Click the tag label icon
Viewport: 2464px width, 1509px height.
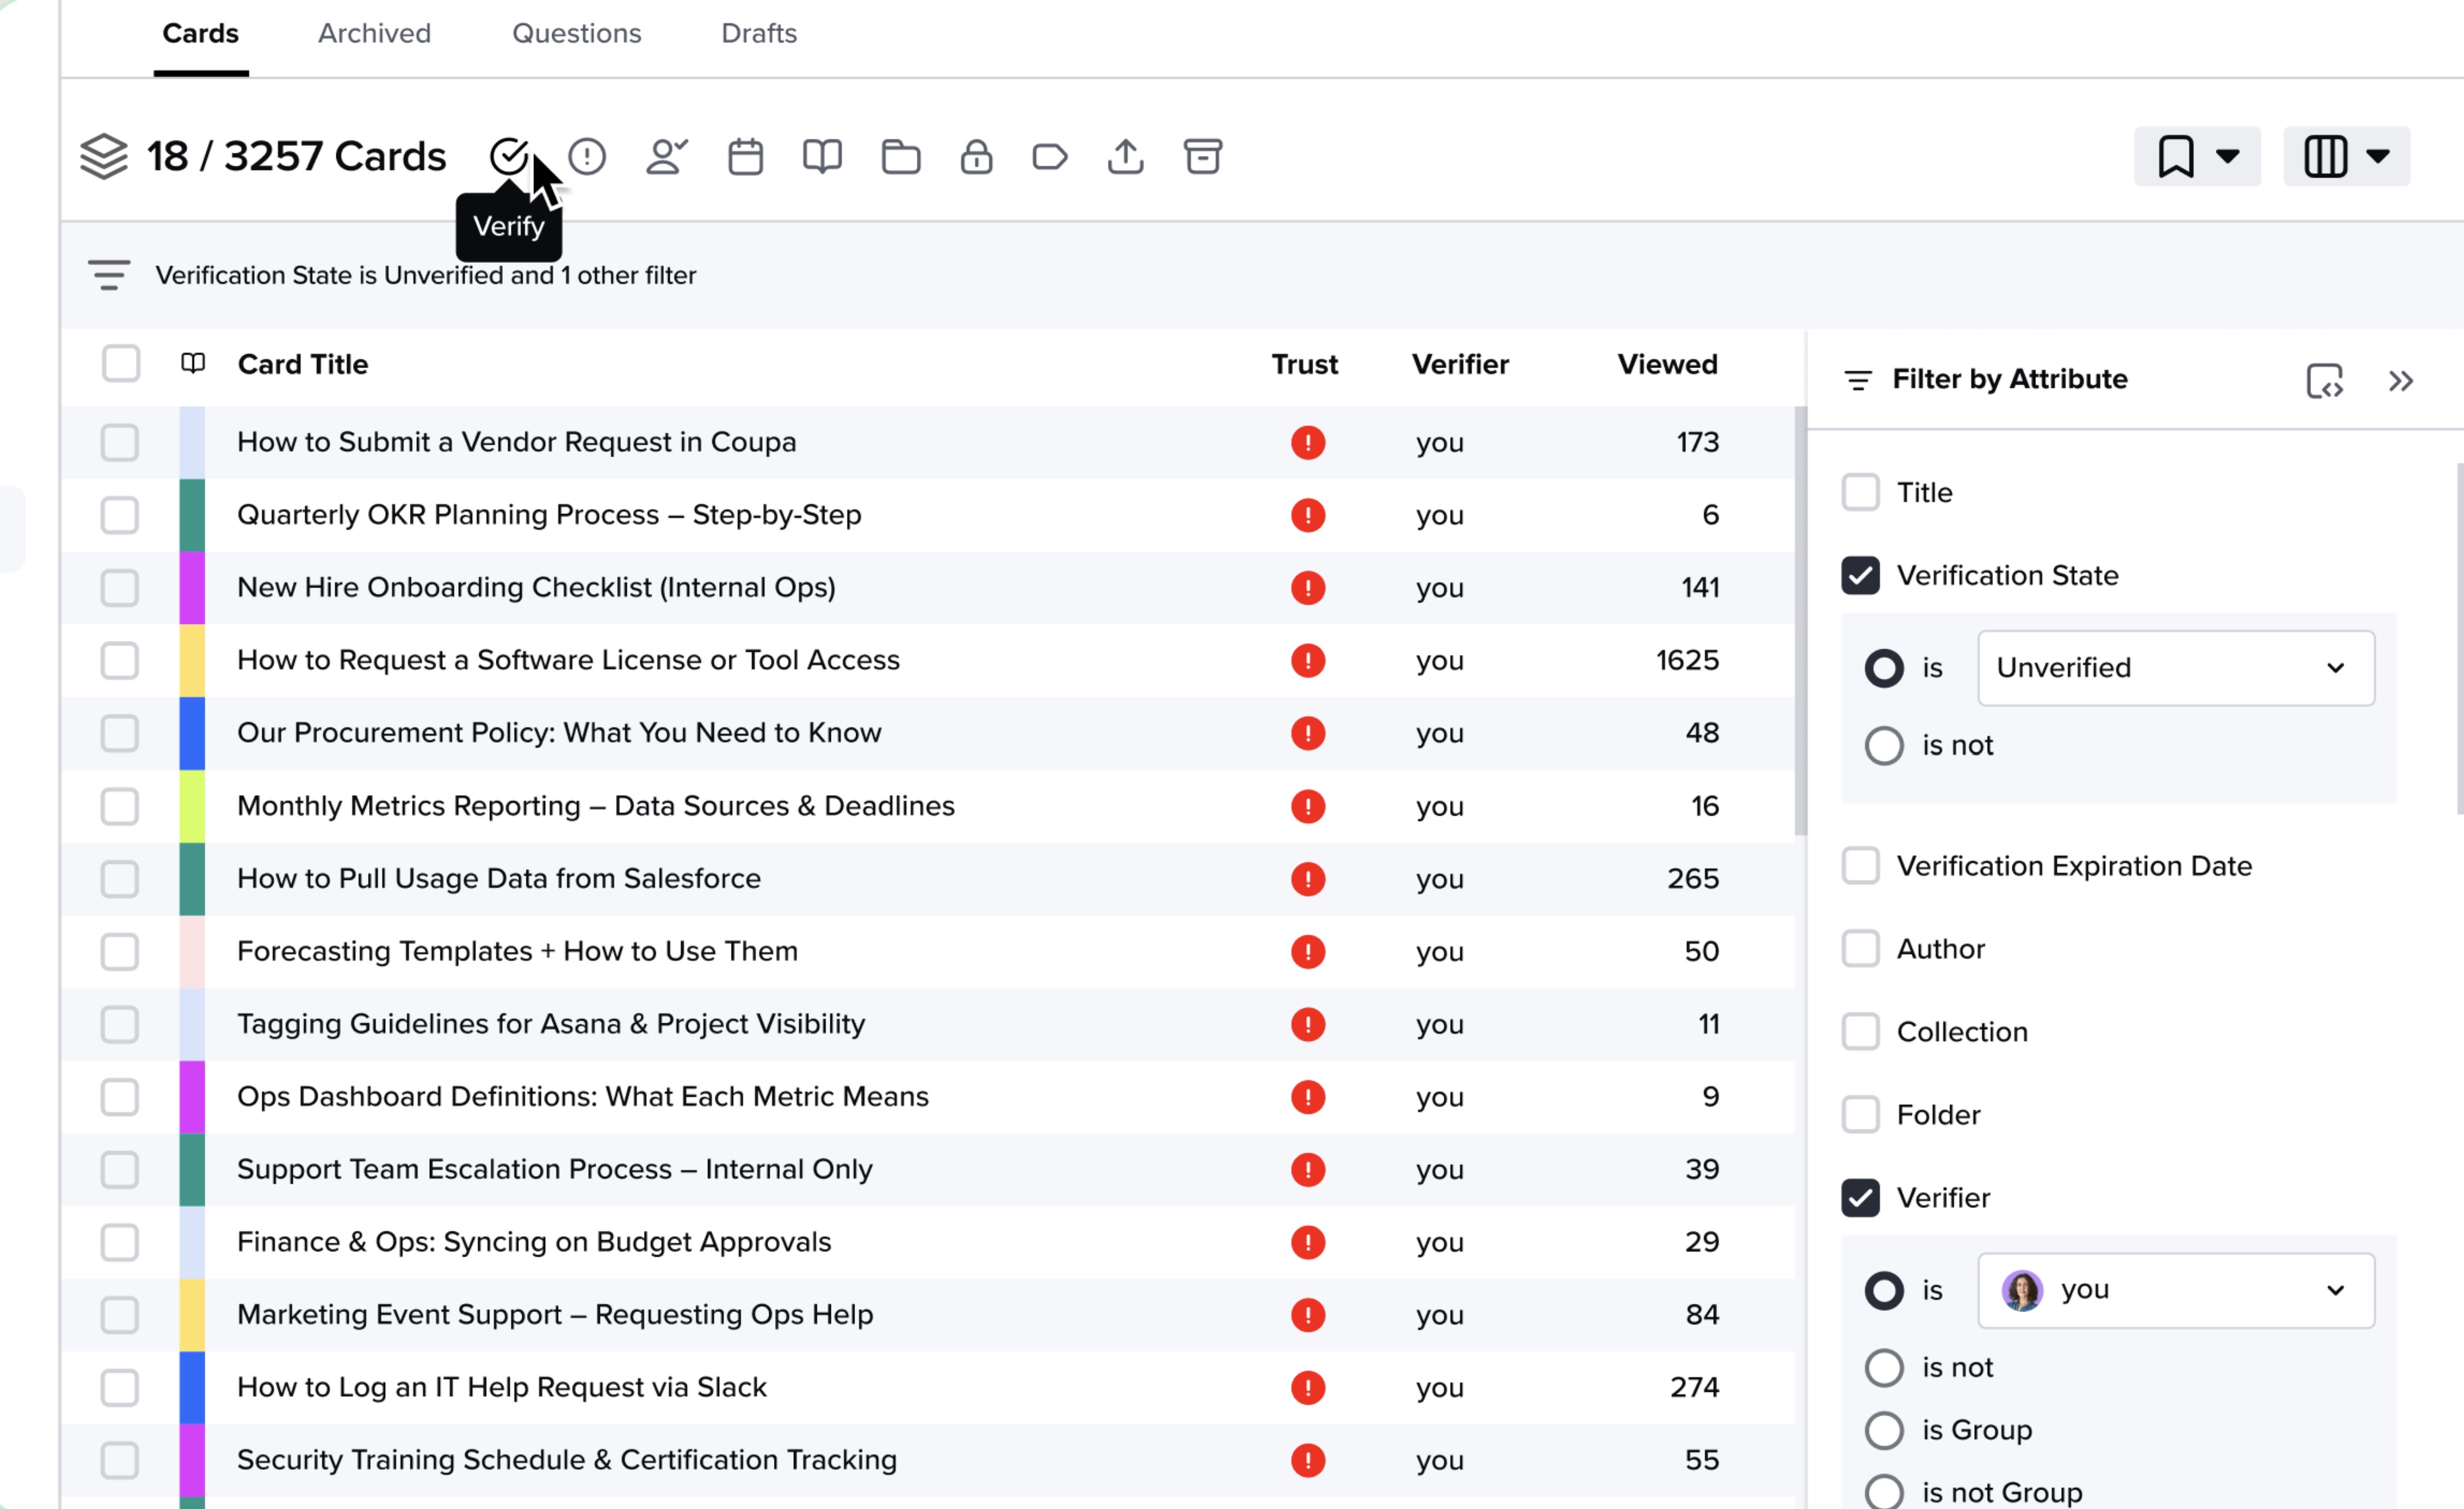click(1049, 156)
